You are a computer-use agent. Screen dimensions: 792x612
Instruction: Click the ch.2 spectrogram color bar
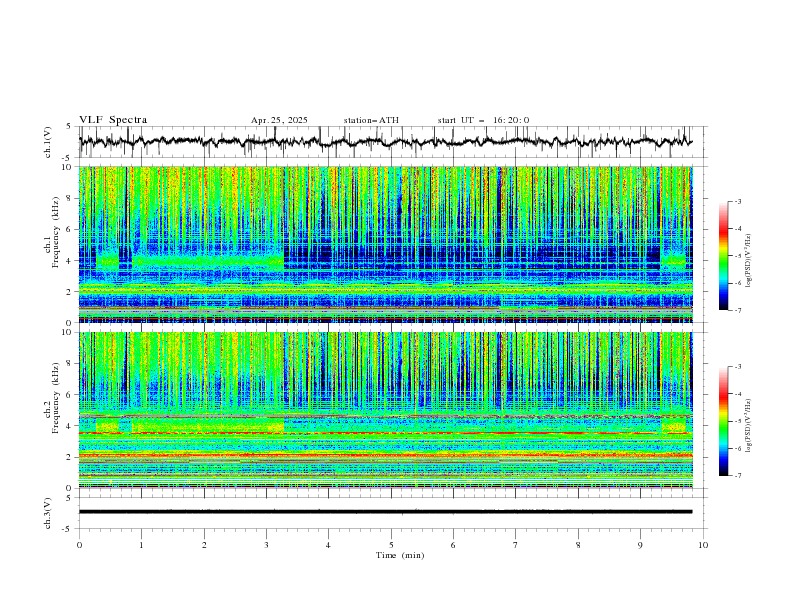723,421
